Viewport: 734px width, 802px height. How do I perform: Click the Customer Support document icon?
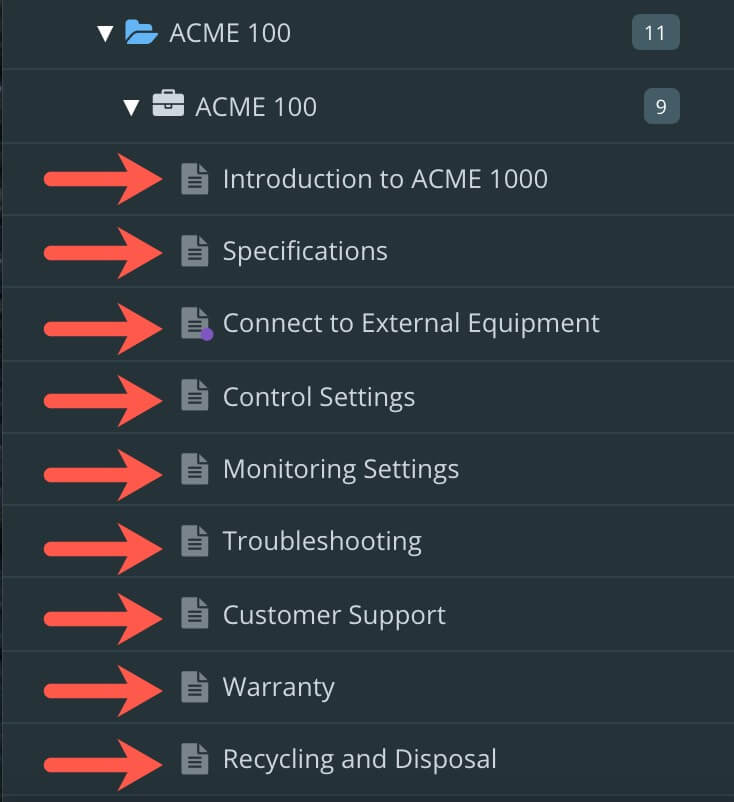pyautogui.click(x=195, y=614)
